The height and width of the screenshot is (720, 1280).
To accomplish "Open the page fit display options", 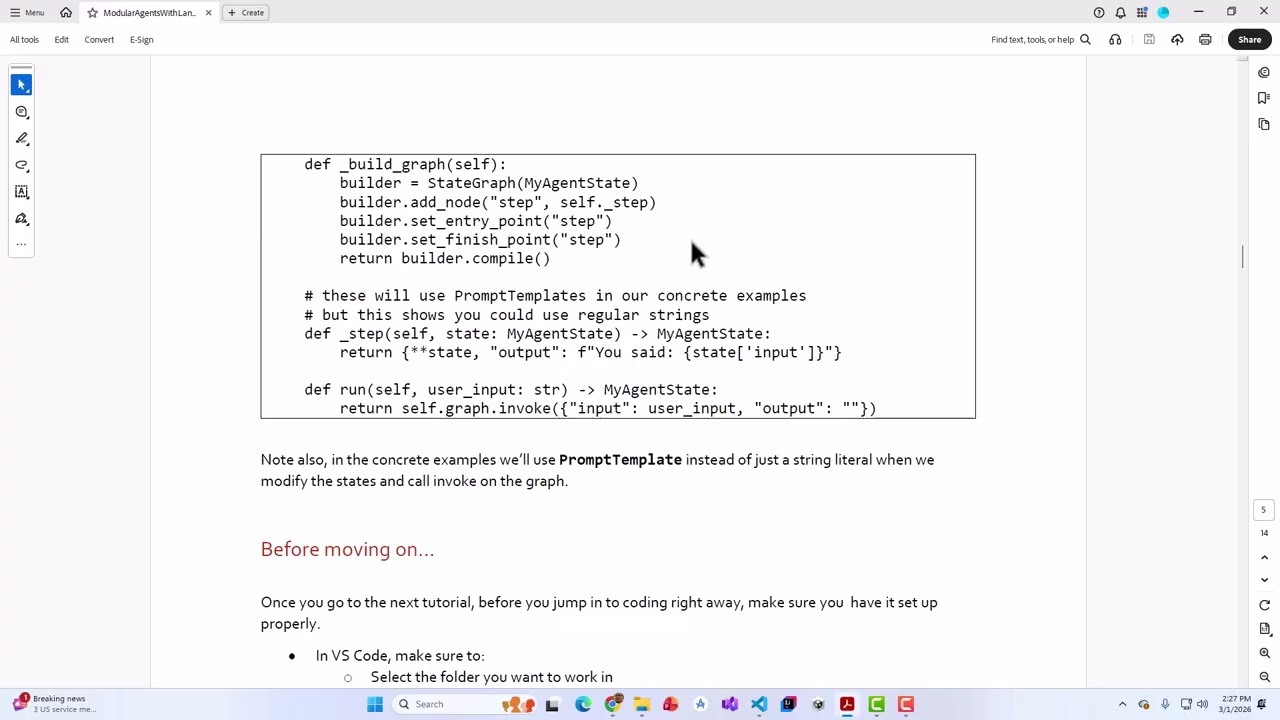I will coord(1264,629).
